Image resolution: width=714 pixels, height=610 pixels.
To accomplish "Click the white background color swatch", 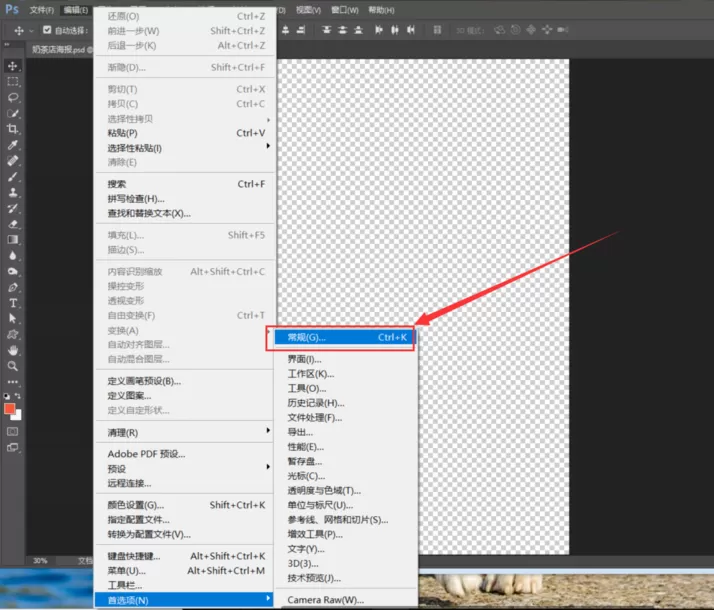I will coord(18,416).
